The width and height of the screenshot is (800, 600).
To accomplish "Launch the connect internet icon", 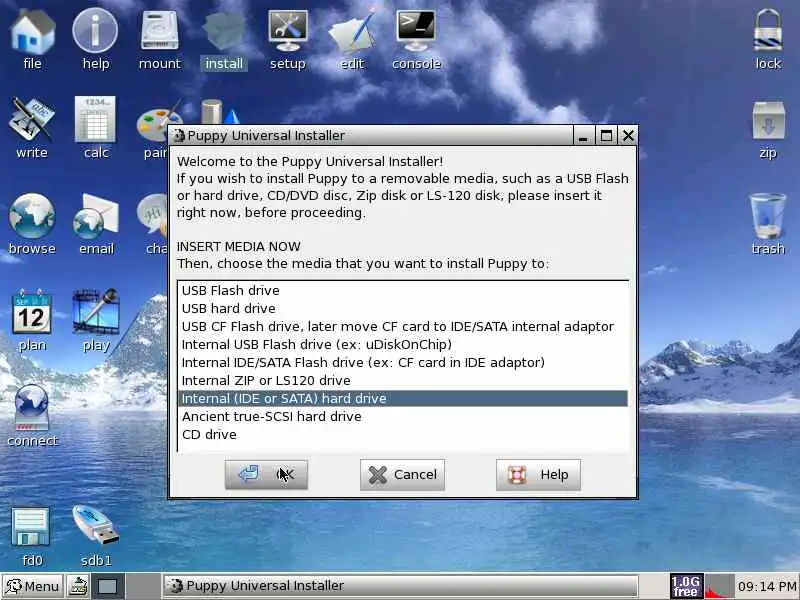I will [32, 416].
